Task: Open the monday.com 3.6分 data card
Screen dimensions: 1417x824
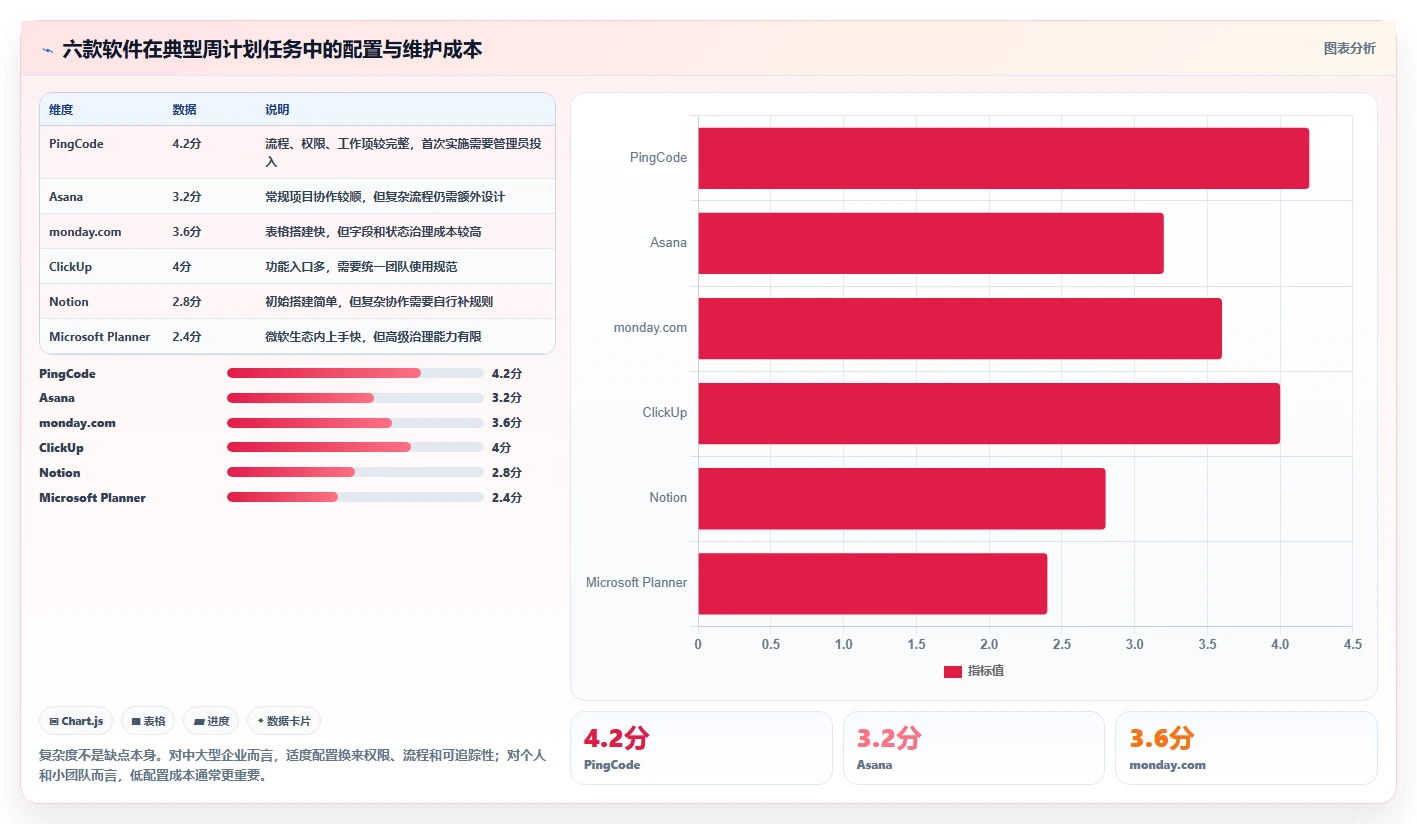Action: coord(1246,748)
